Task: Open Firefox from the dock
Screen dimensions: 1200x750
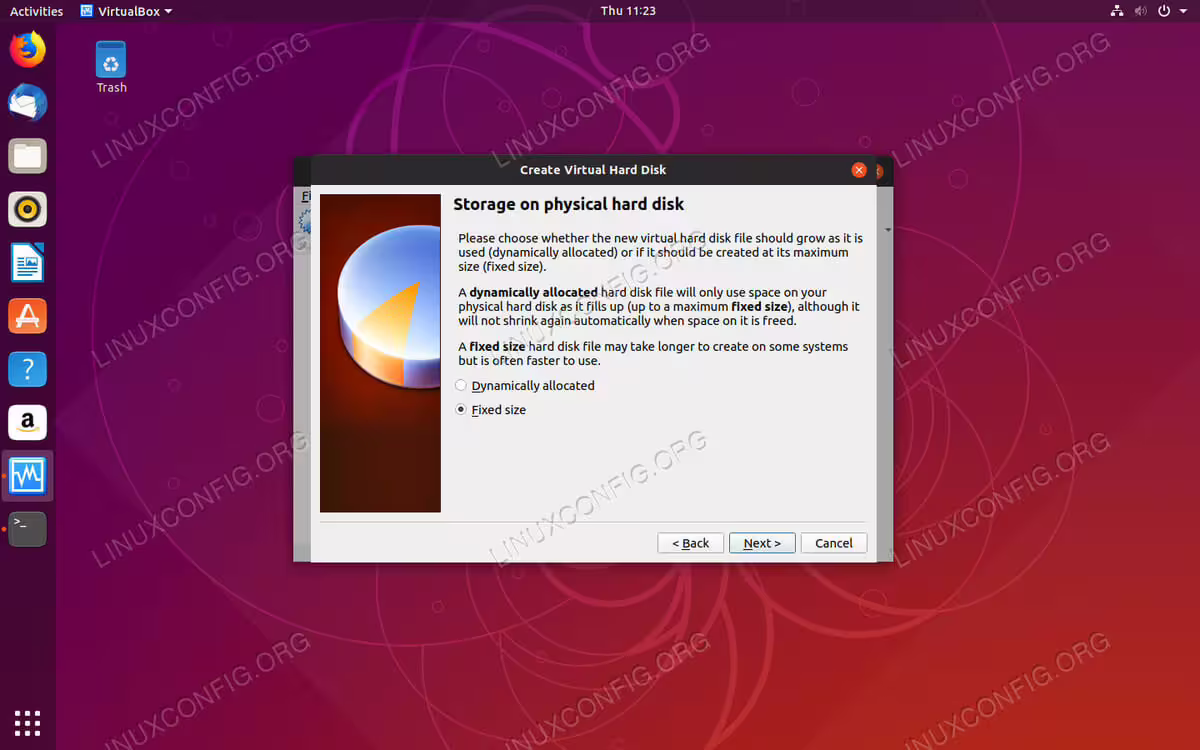Action: pos(27,49)
